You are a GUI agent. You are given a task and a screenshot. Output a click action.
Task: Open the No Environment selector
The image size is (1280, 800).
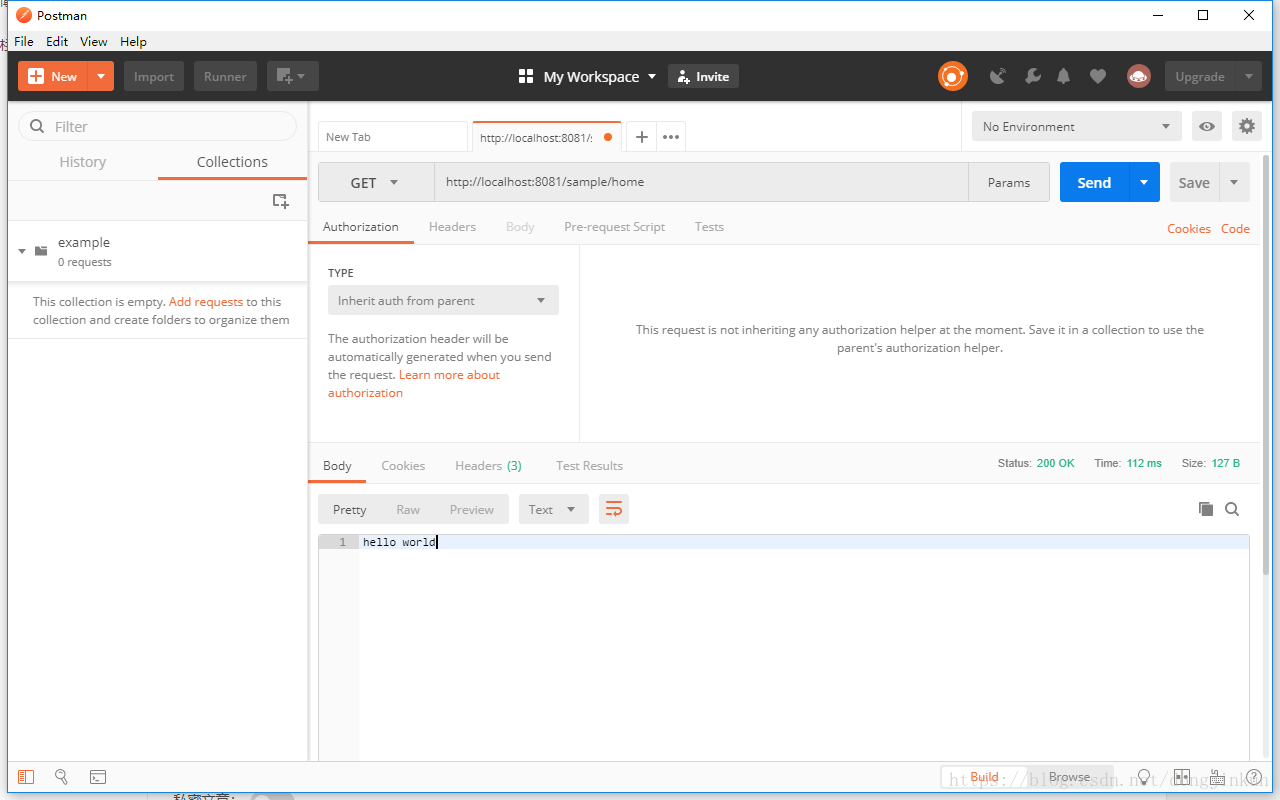coord(1076,126)
